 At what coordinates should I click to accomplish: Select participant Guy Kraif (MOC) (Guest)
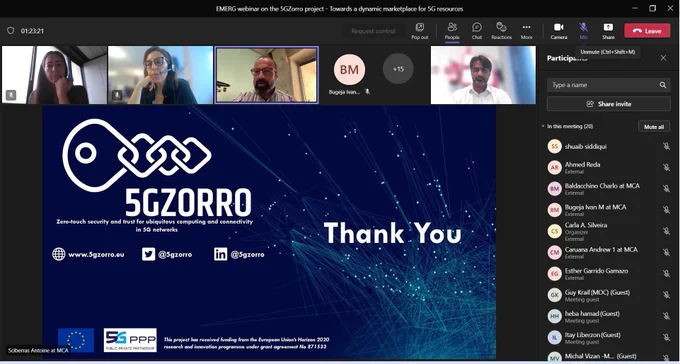[608, 295]
